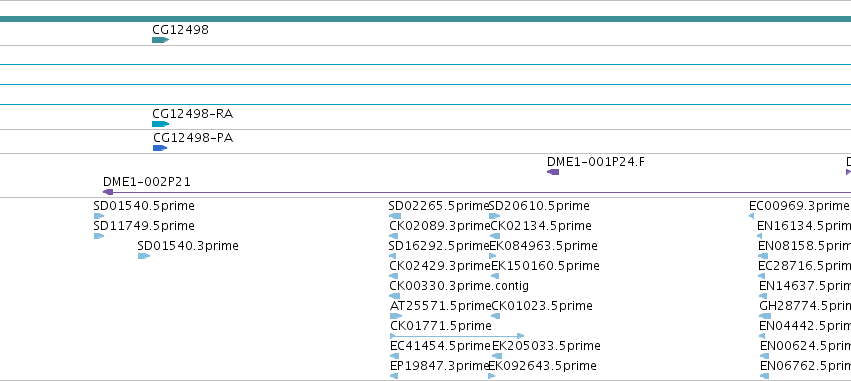Select the teal chromosome bar at top
This screenshot has width=851, height=381.
pyautogui.click(x=426, y=19)
